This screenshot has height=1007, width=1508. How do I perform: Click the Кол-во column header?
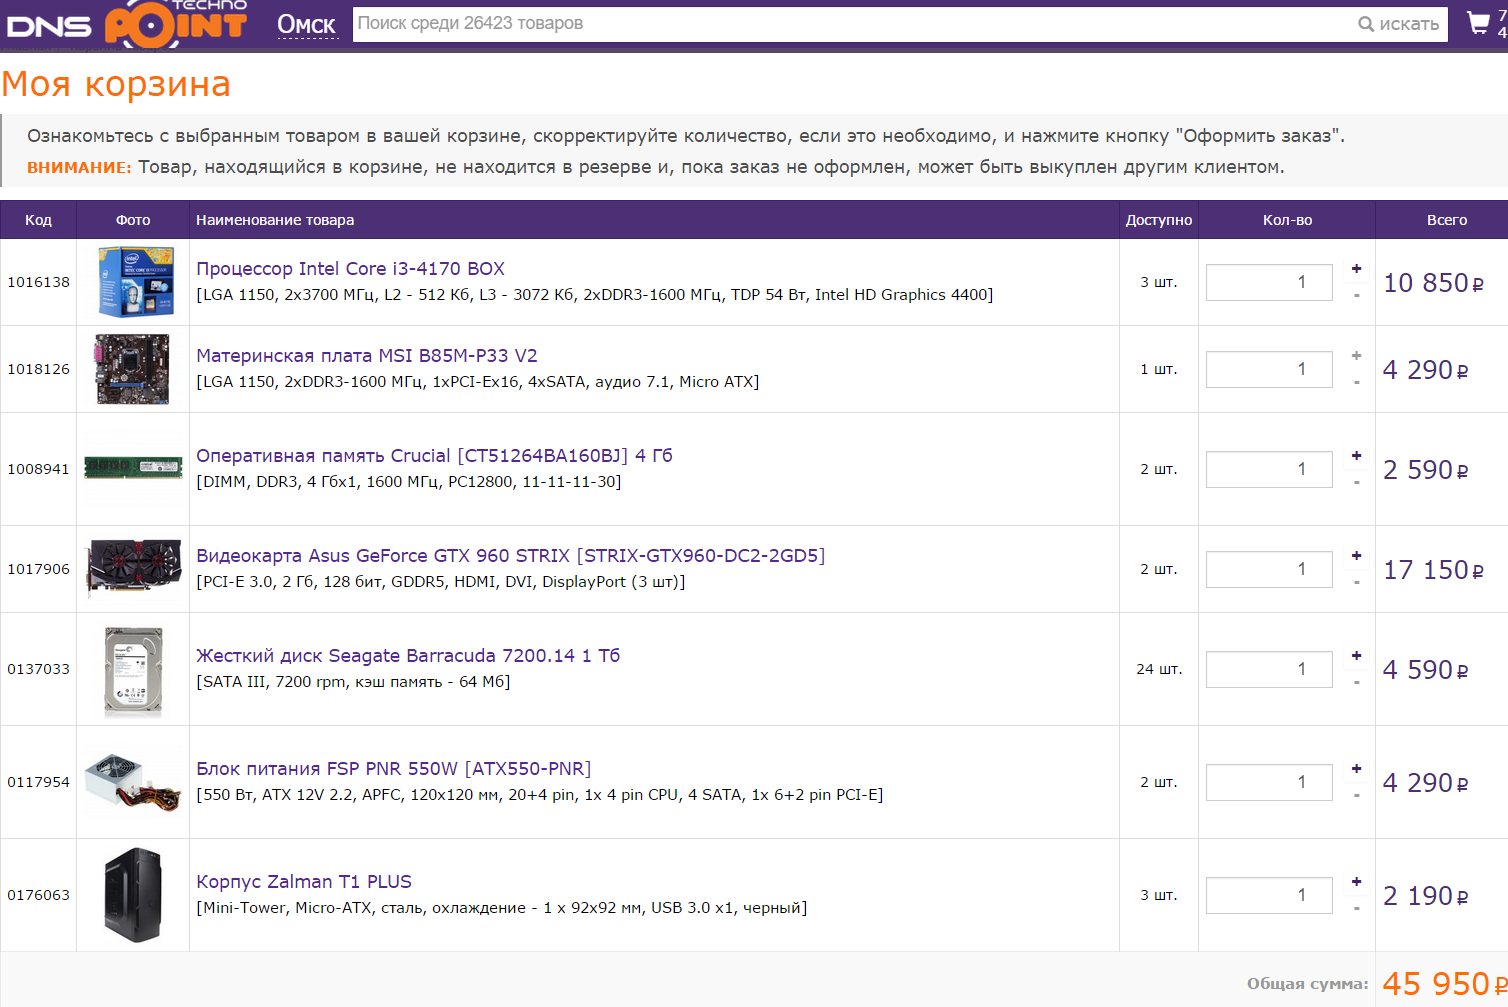pos(1287,220)
